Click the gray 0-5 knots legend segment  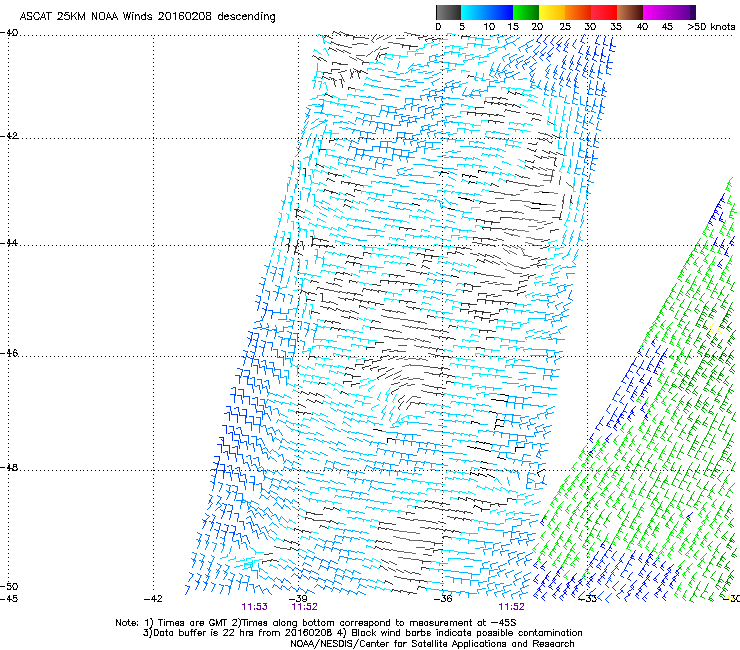(448, 12)
